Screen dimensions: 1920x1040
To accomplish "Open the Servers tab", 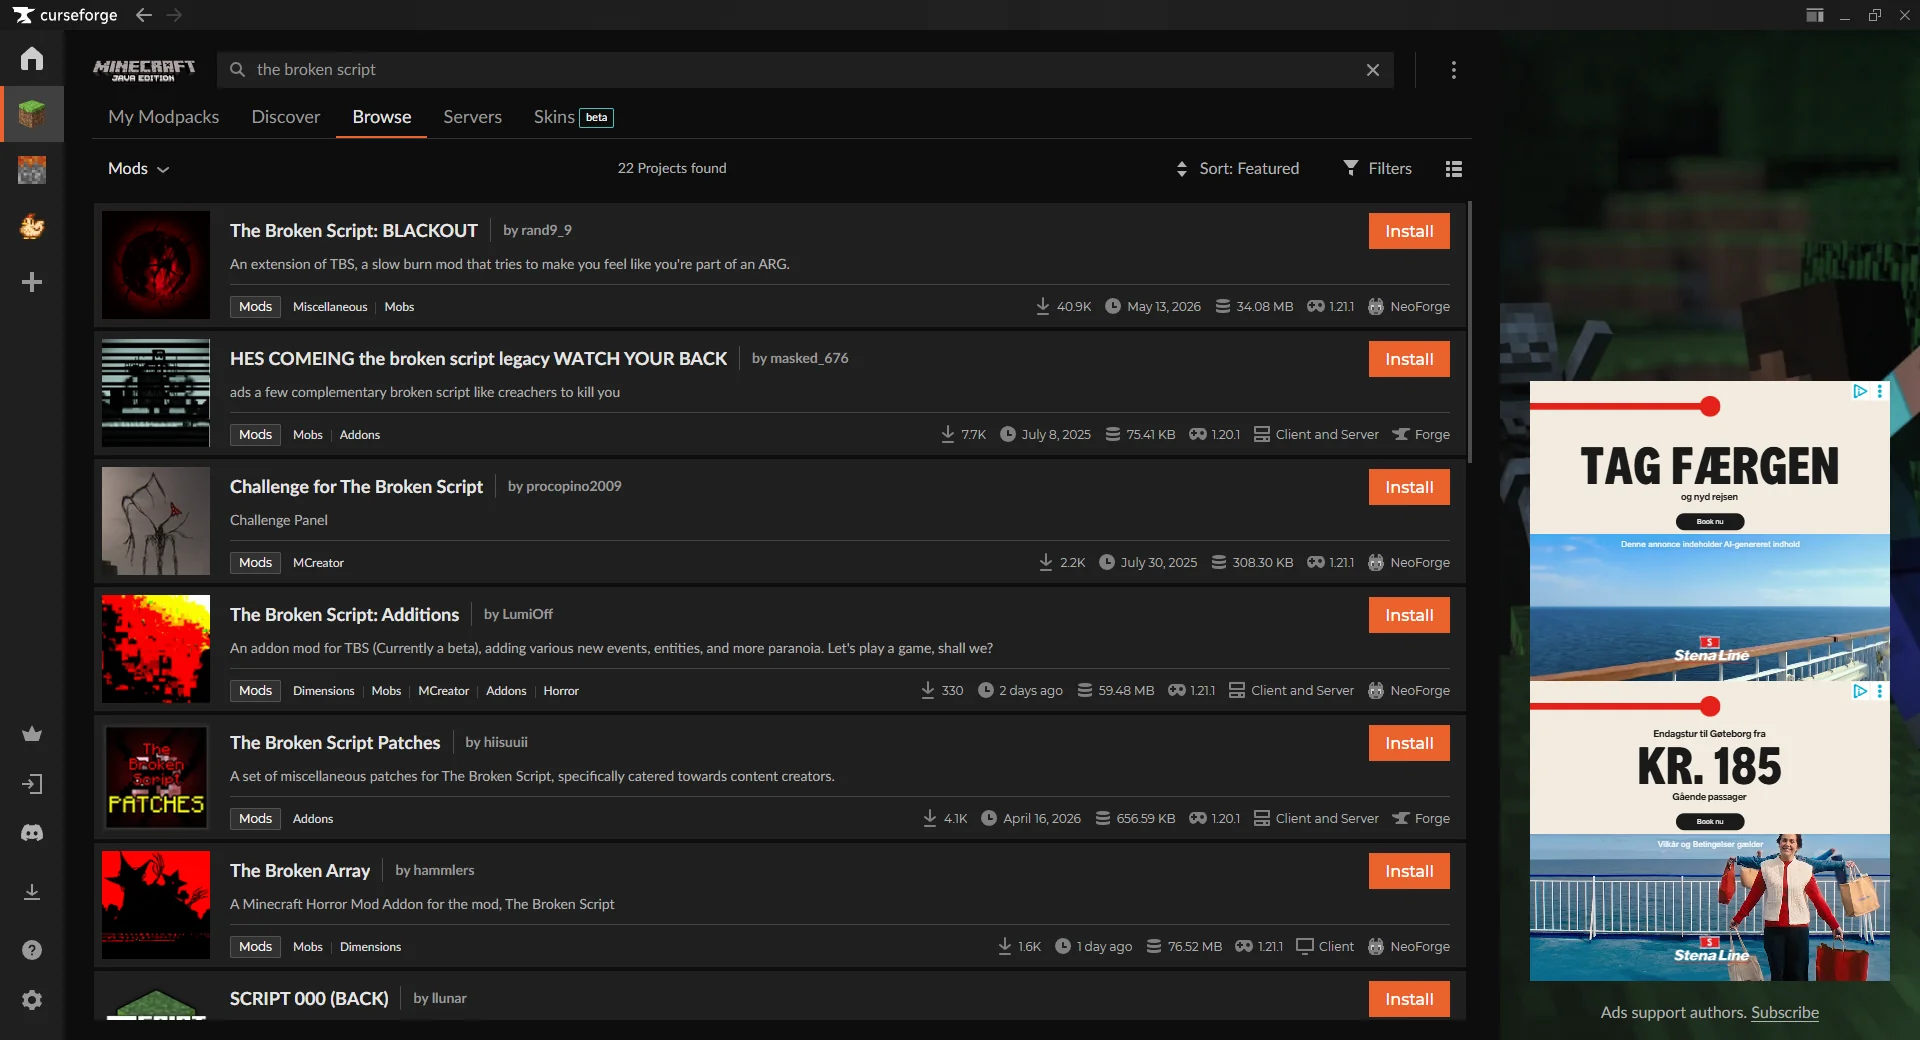I will coord(473,117).
